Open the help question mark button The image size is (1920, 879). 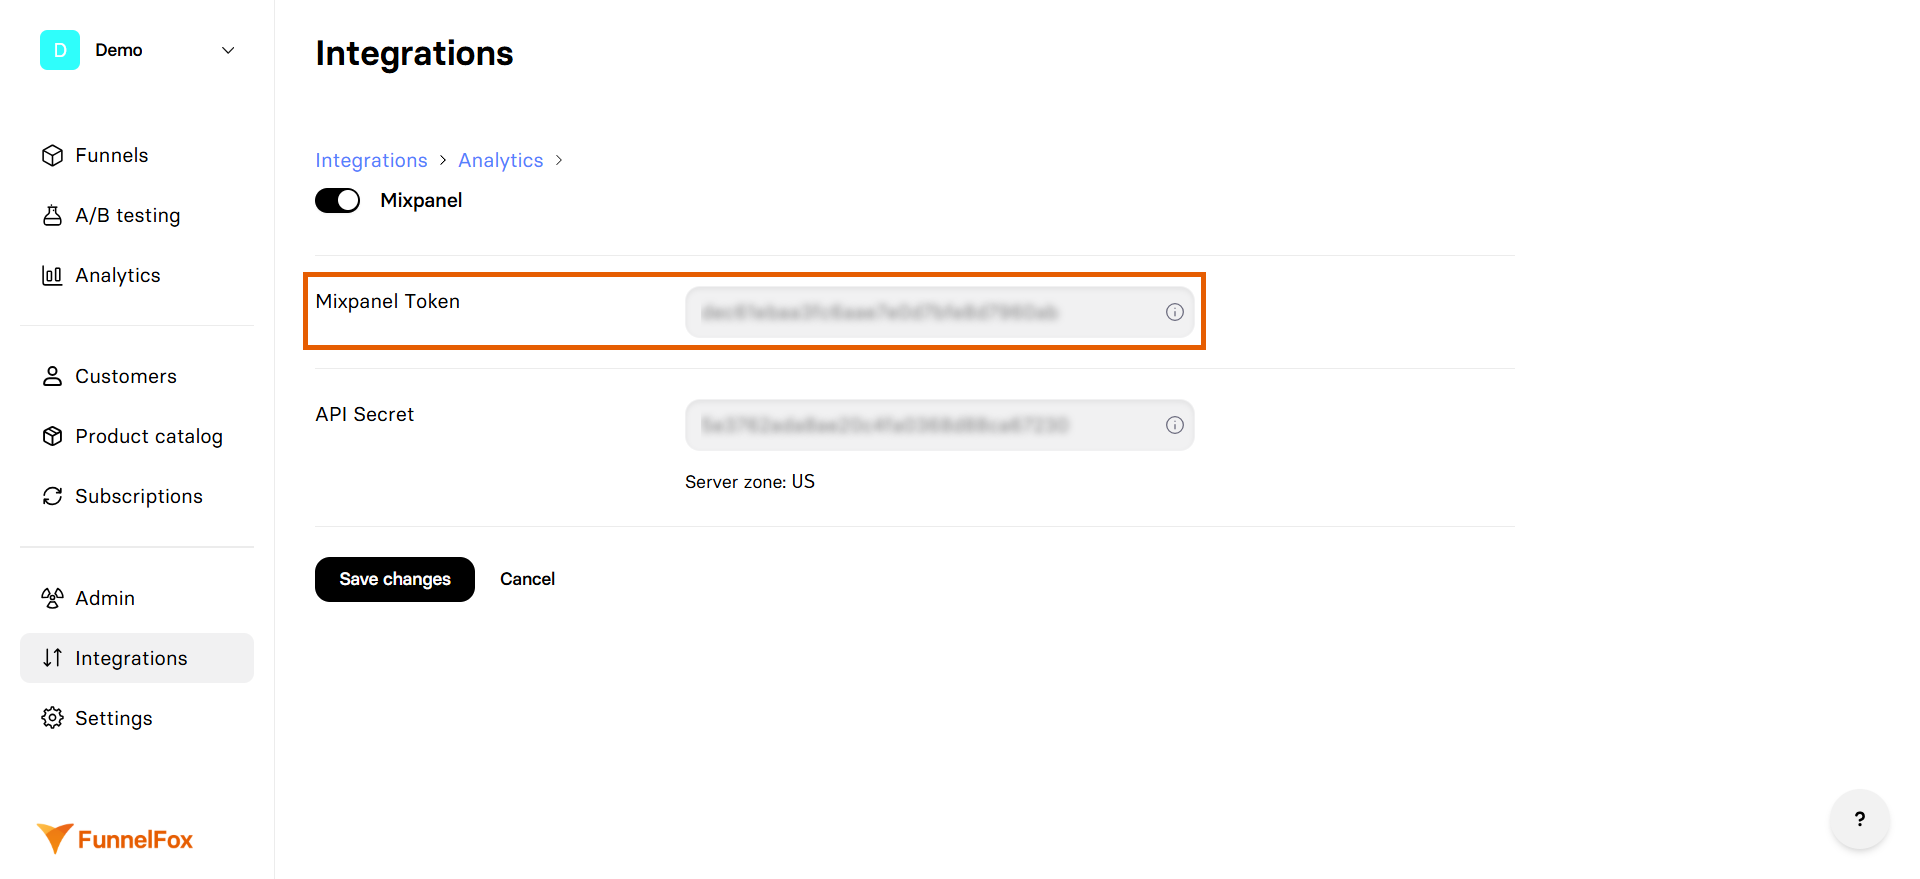point(1860,819)
